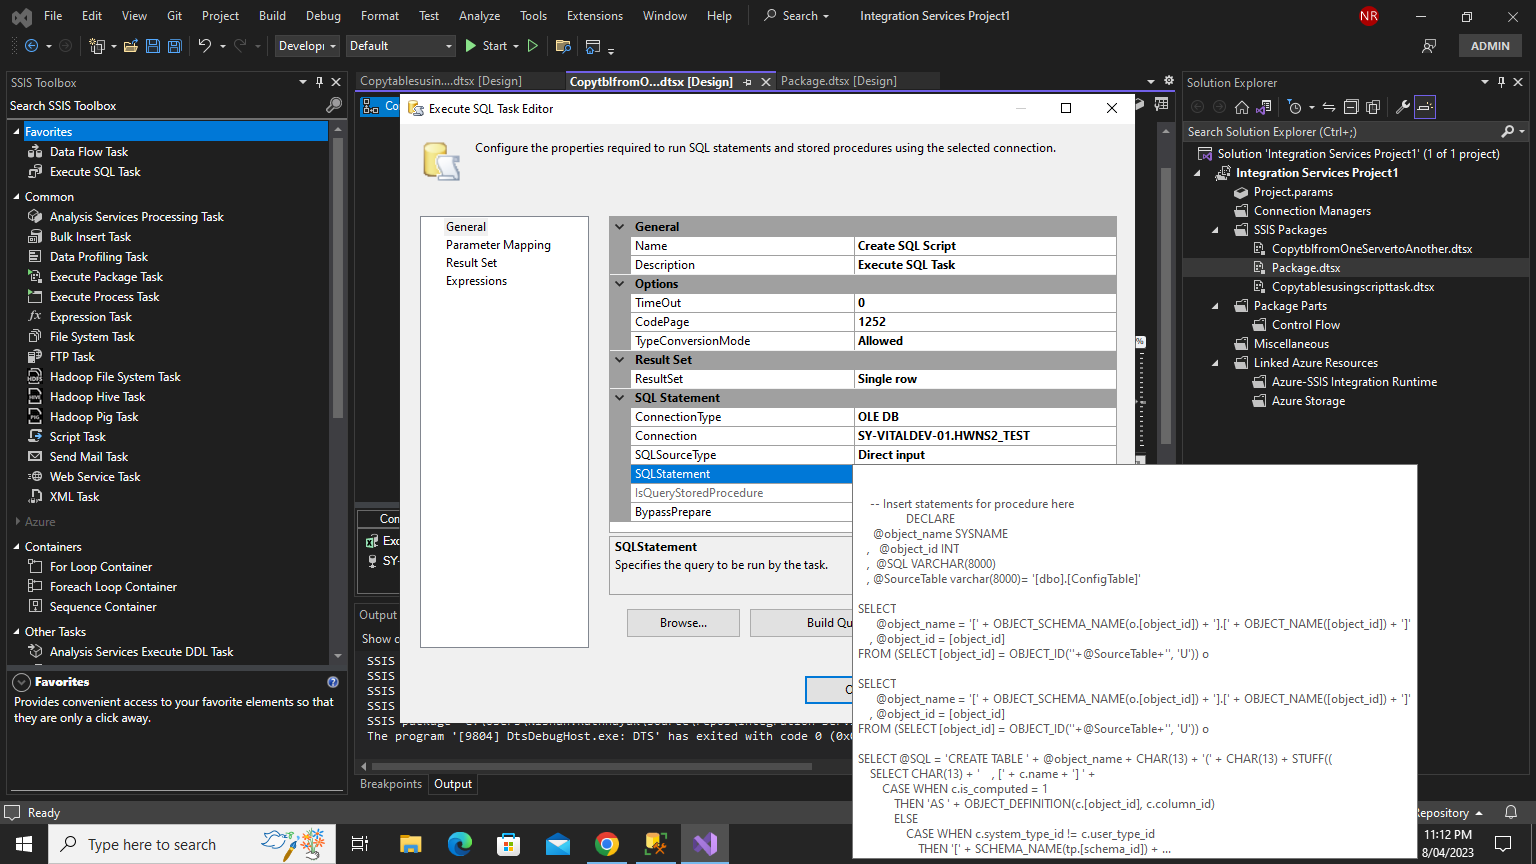Click Show All Files icon in Solution Explorer
Screen dimensions: 1536x864
[1373, 107]
